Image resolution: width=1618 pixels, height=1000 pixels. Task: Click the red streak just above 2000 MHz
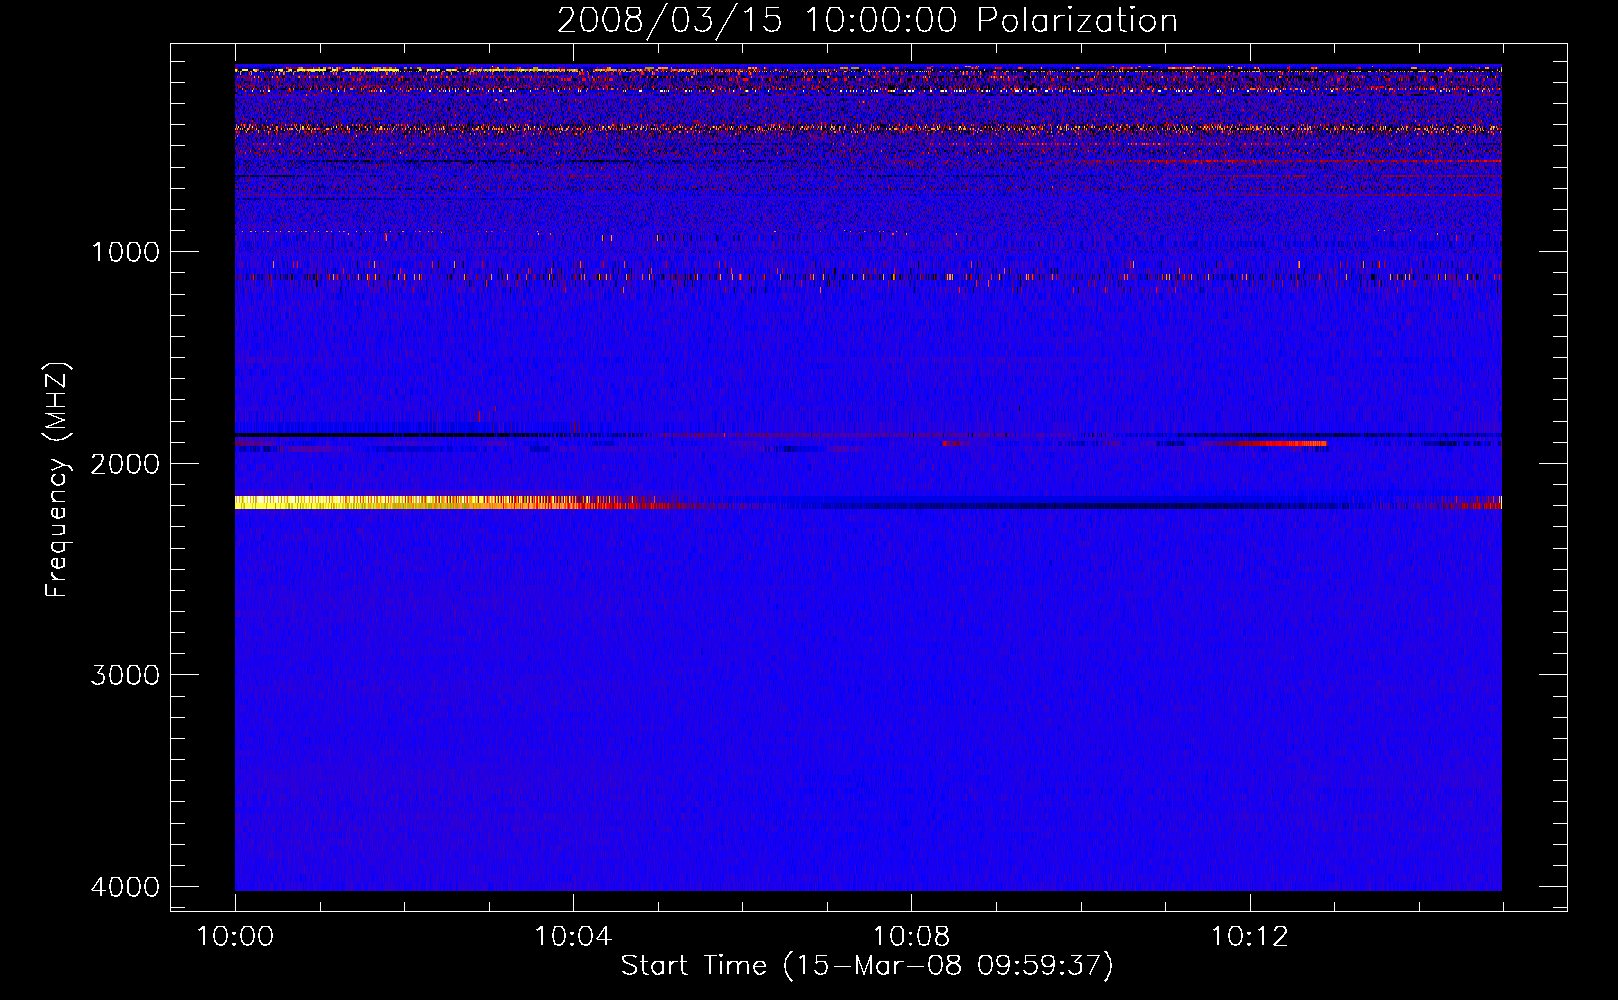tap(1270, 443)
